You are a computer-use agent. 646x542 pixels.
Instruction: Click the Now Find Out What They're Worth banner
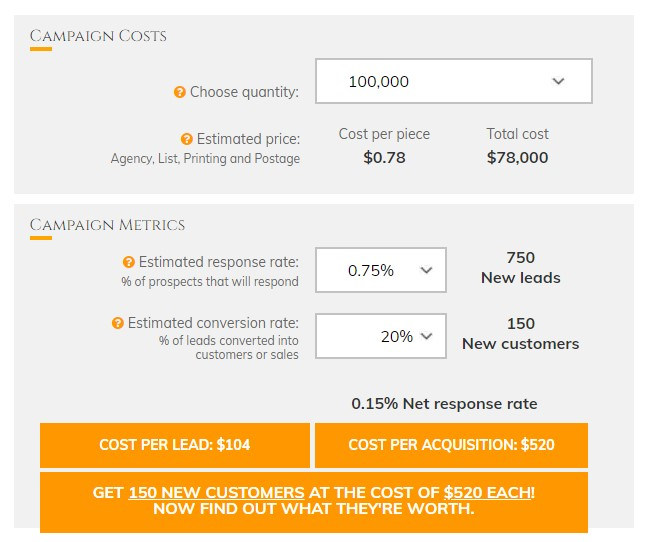pos(314,502)
